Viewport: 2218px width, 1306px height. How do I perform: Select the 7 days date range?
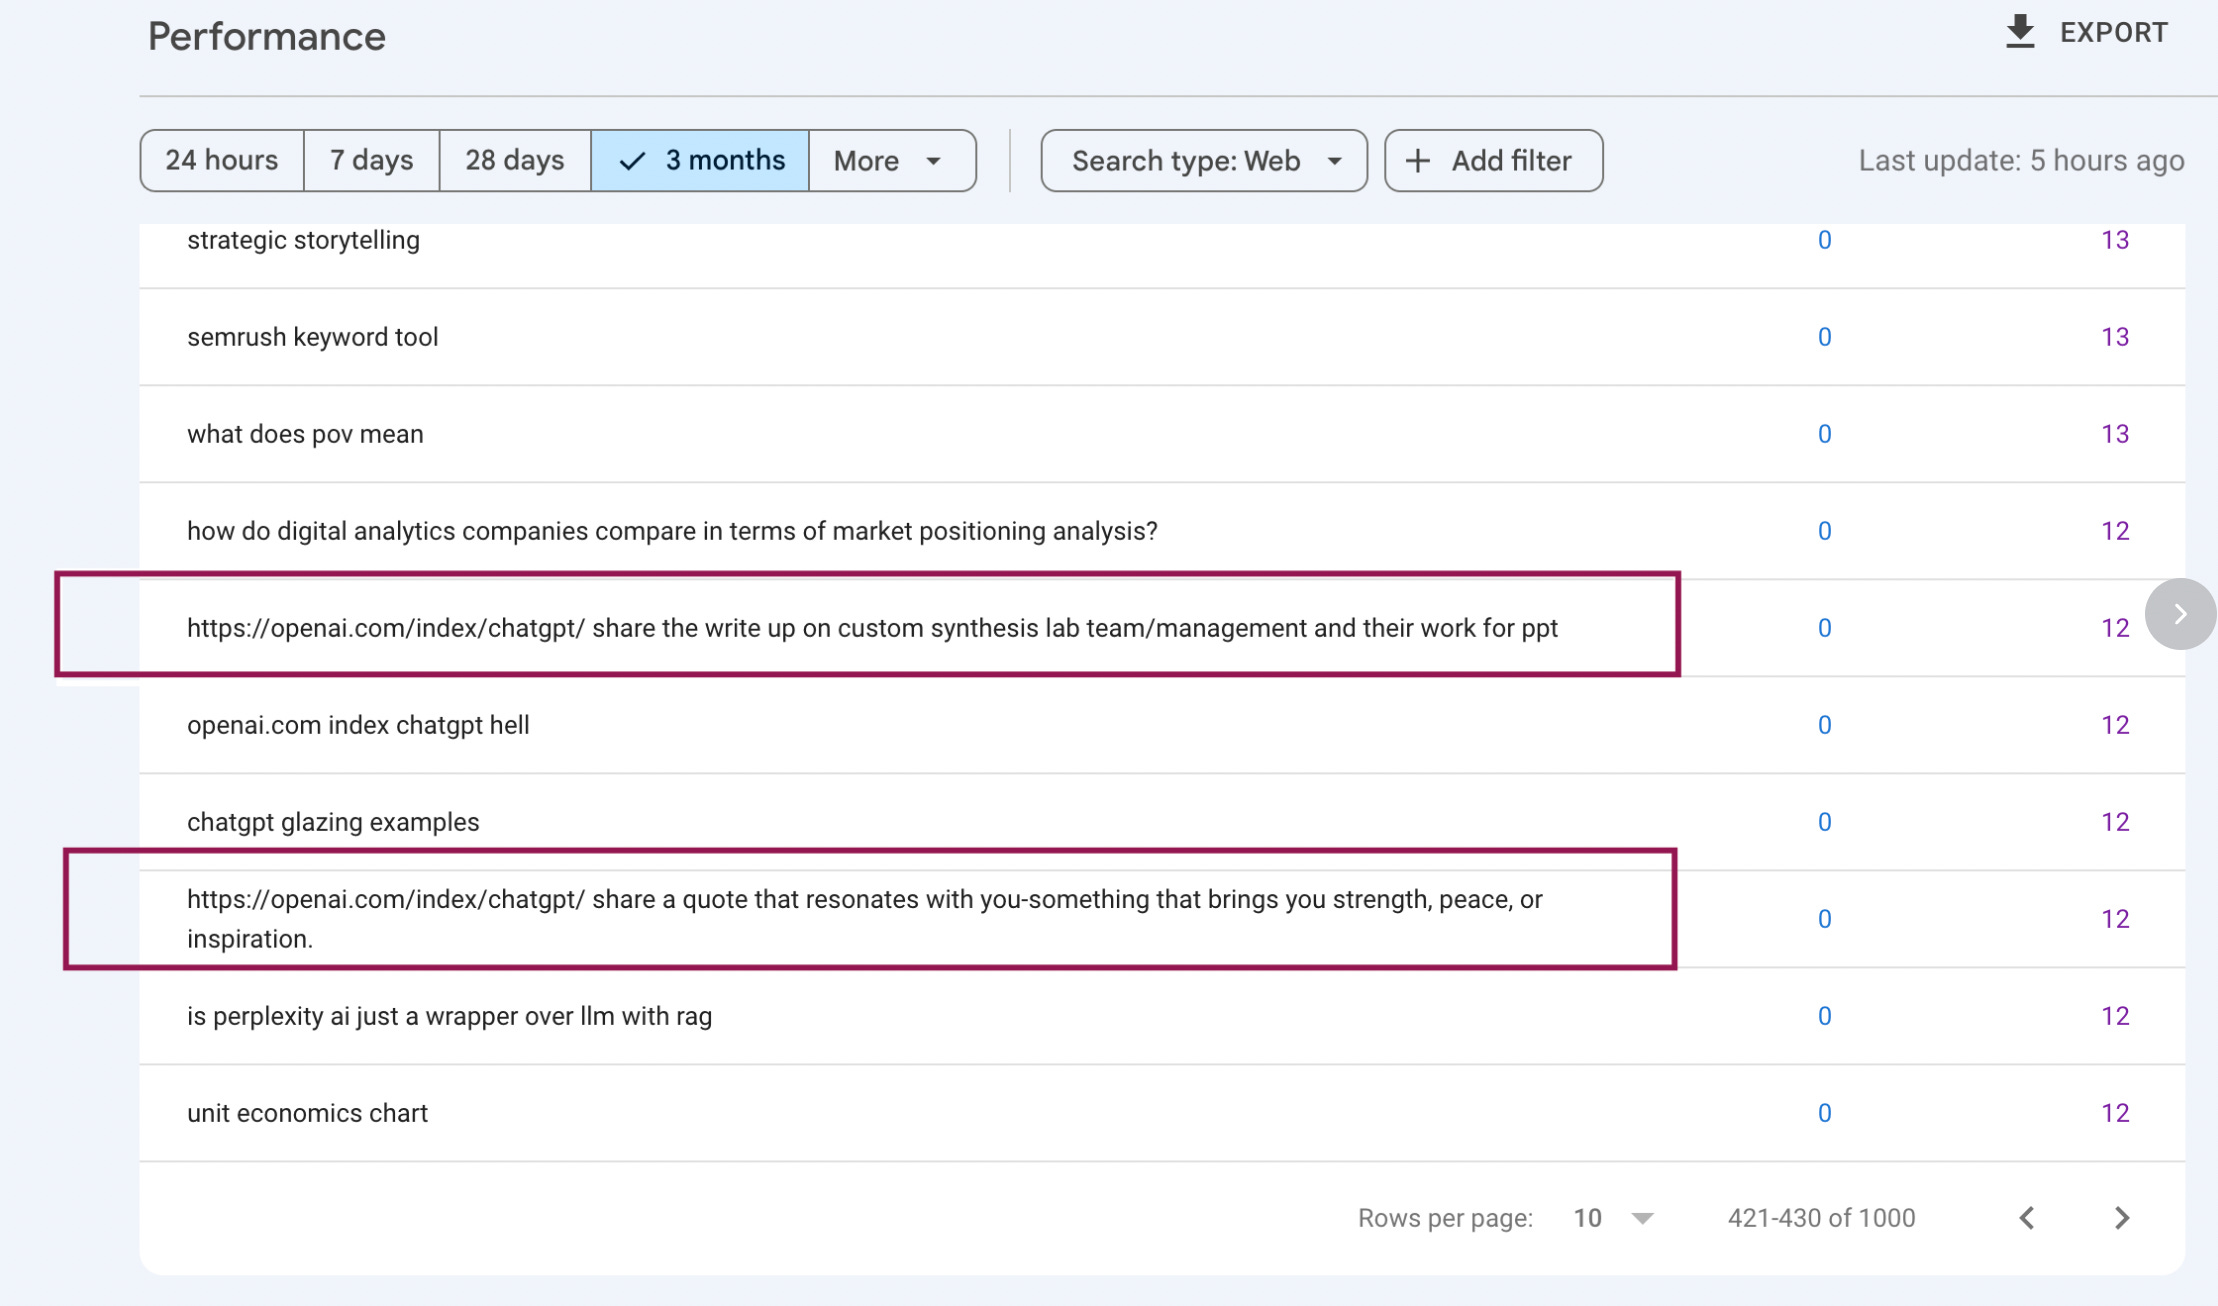click(371, 161)
